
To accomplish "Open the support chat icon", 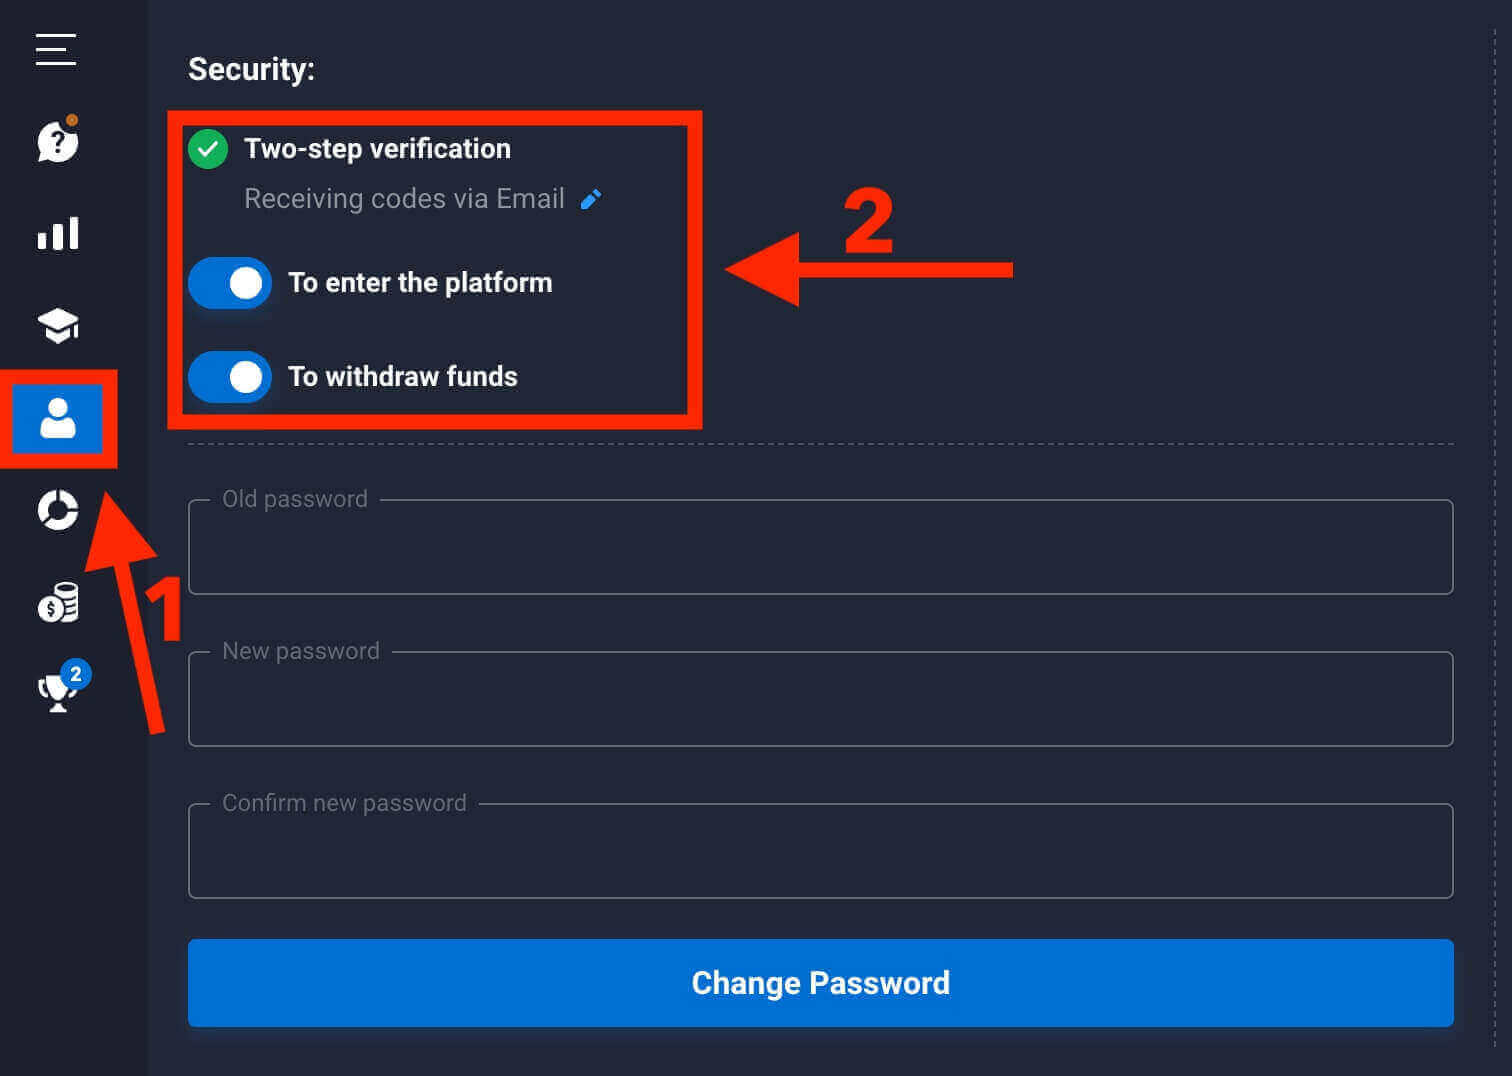I will tap(57, 142).
